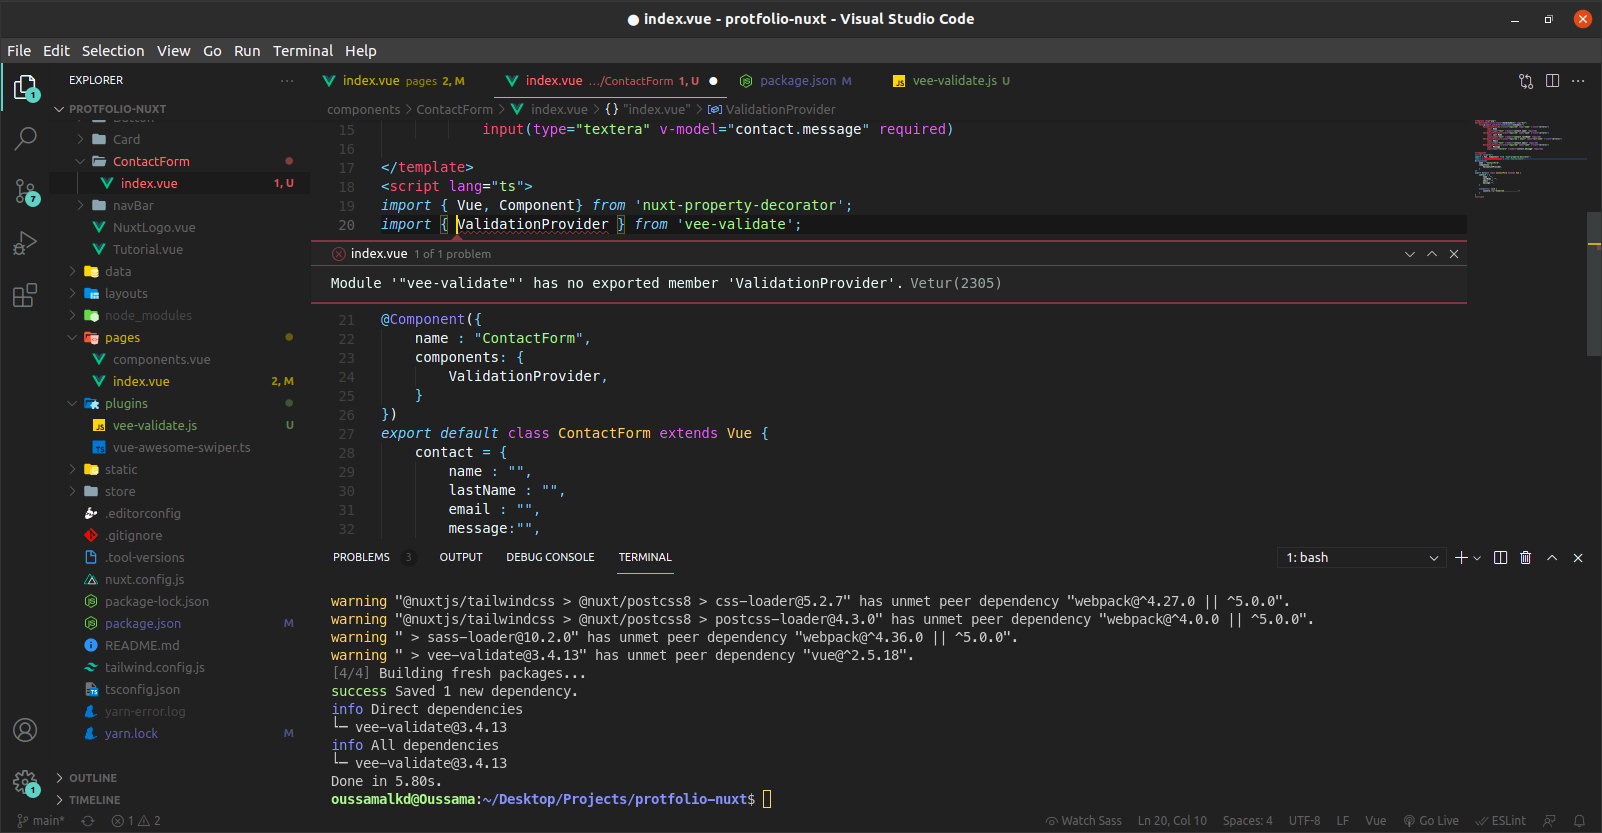Change language mode Vue in status bar
The height and width of the screenshot is (833, 1602).
[1376, 821]
